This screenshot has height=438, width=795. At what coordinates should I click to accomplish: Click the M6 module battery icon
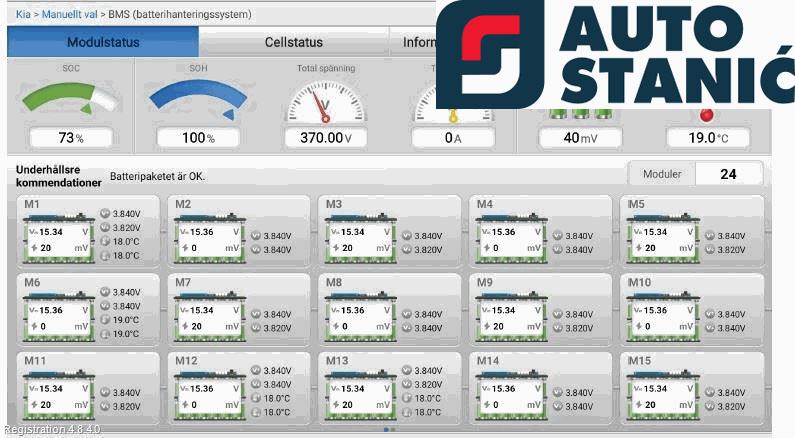pos(59,317)
